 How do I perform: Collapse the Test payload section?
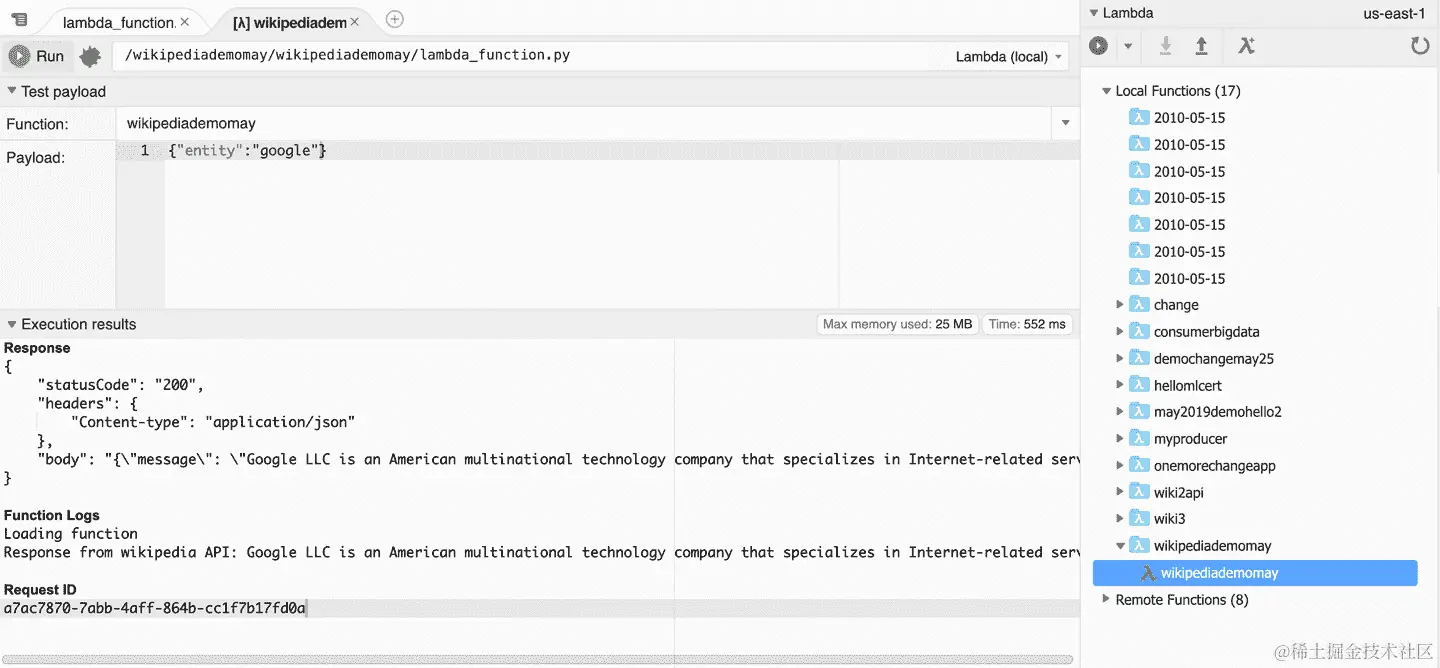point(12,91)
